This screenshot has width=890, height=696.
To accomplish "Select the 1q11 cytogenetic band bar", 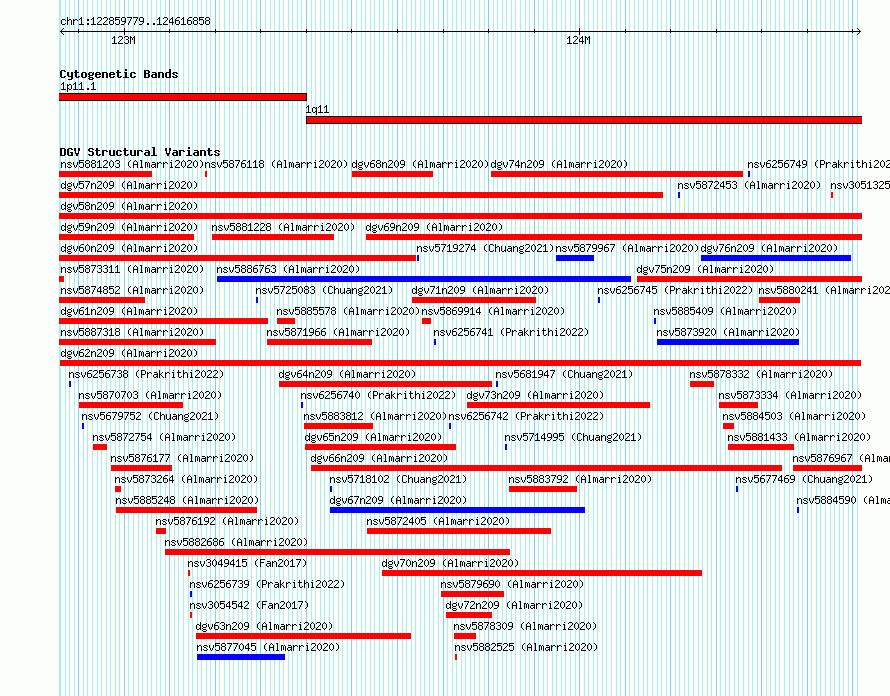I will pyautogui.click(x=584, y=120).
